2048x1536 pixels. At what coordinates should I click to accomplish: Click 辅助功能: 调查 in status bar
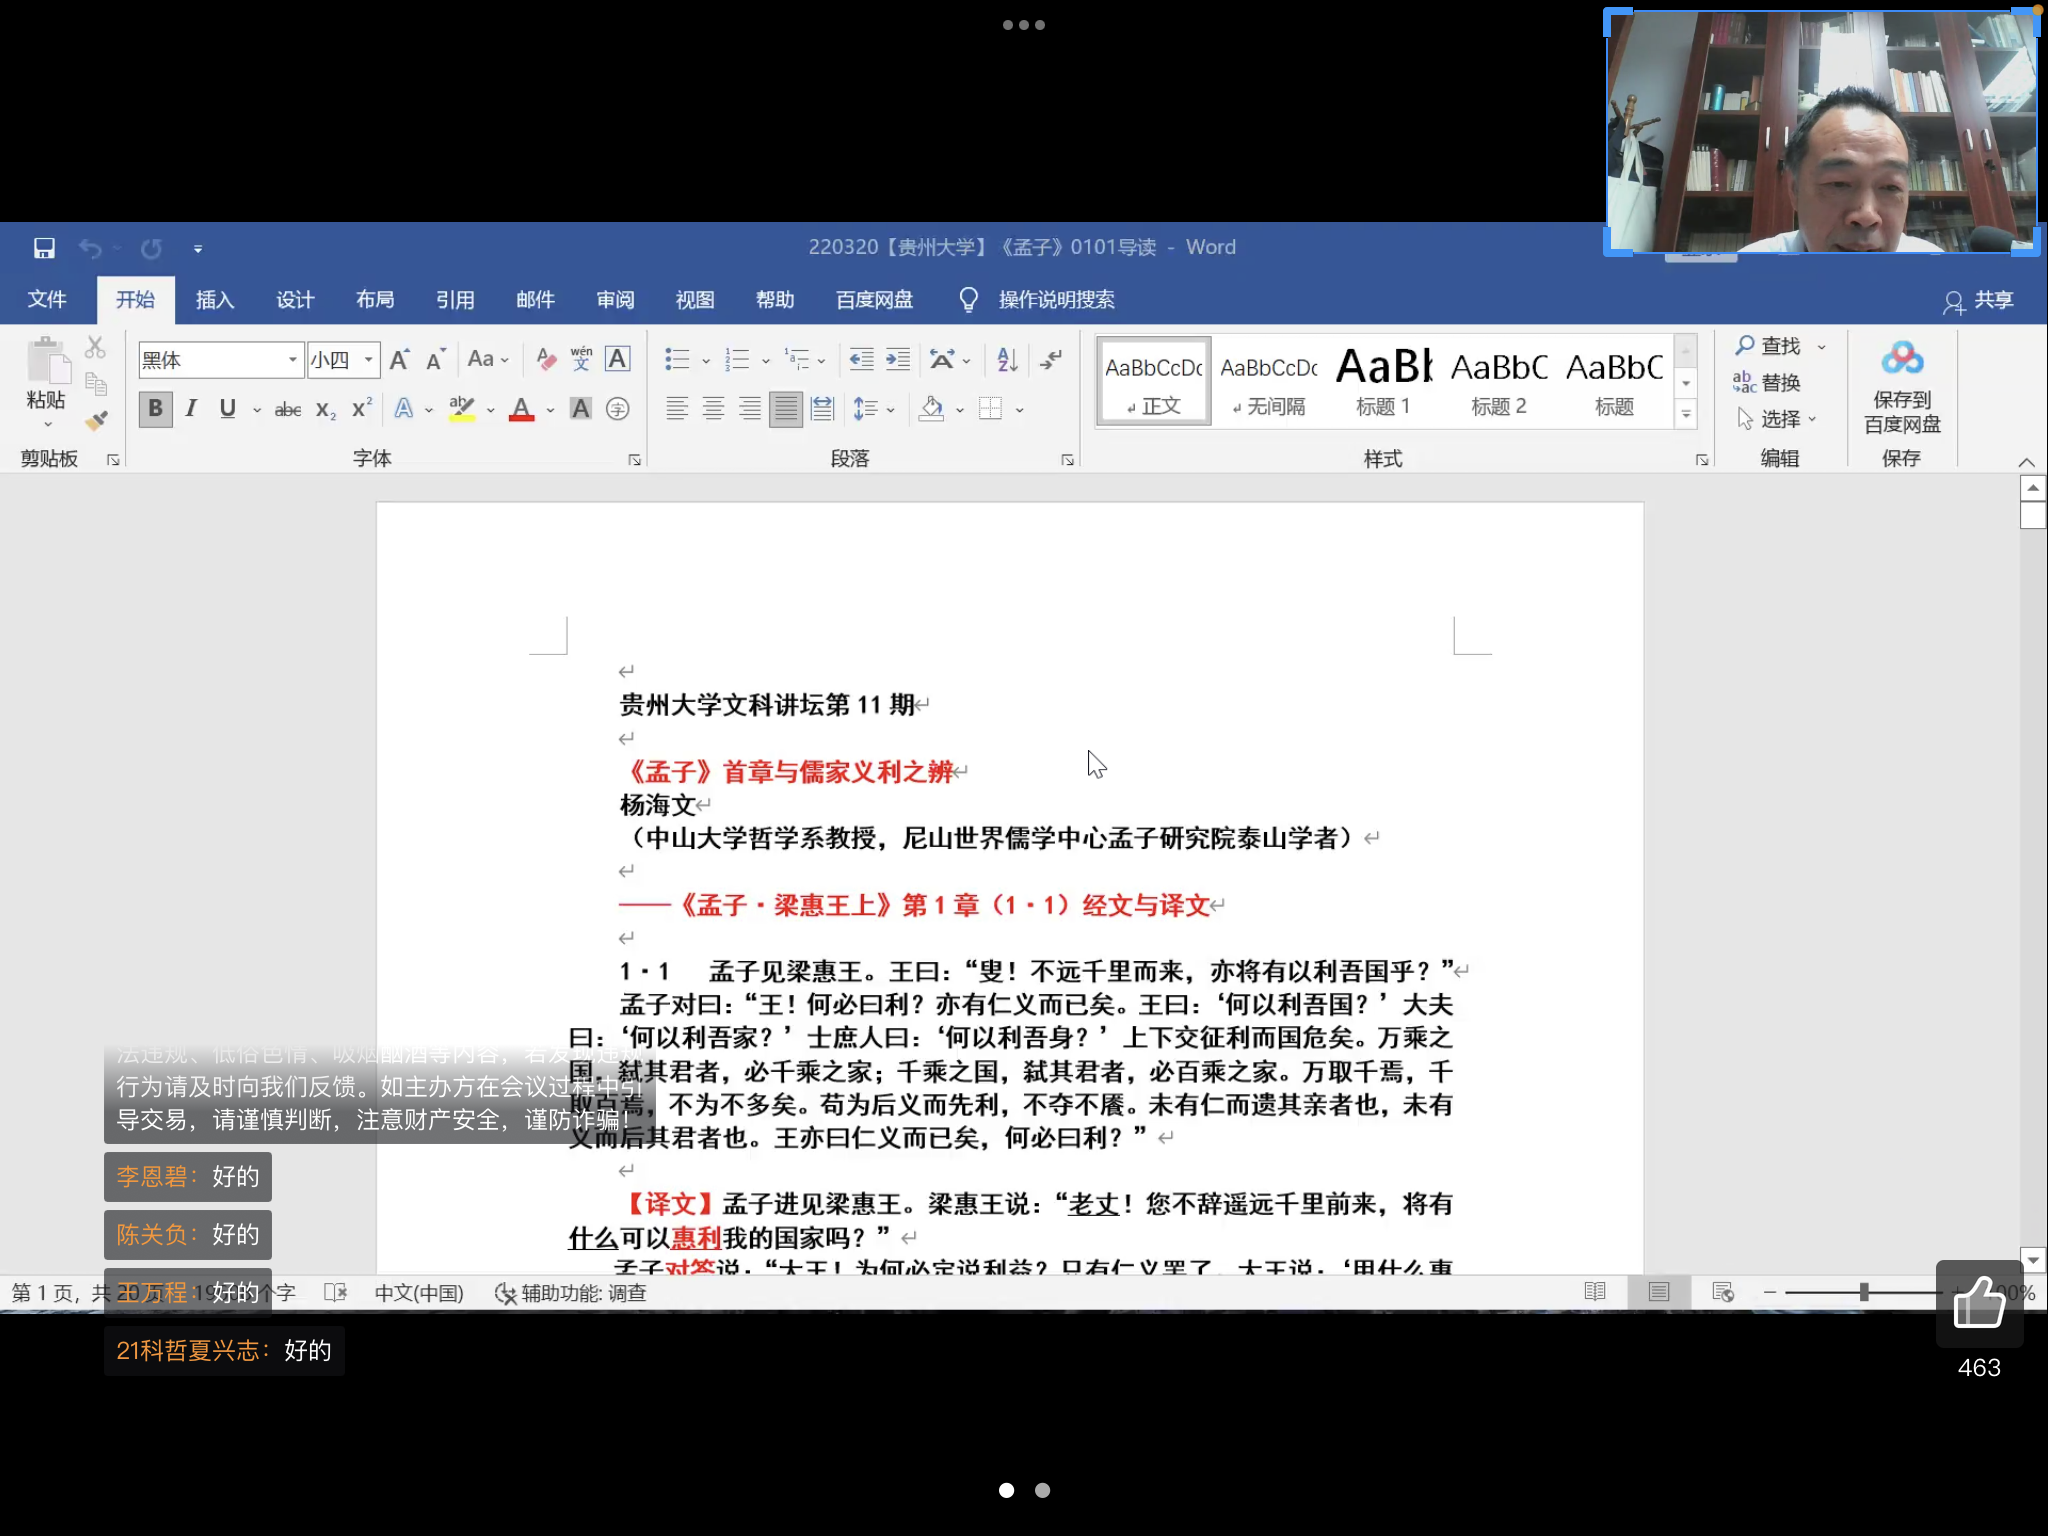click(x=571, y=1293)
